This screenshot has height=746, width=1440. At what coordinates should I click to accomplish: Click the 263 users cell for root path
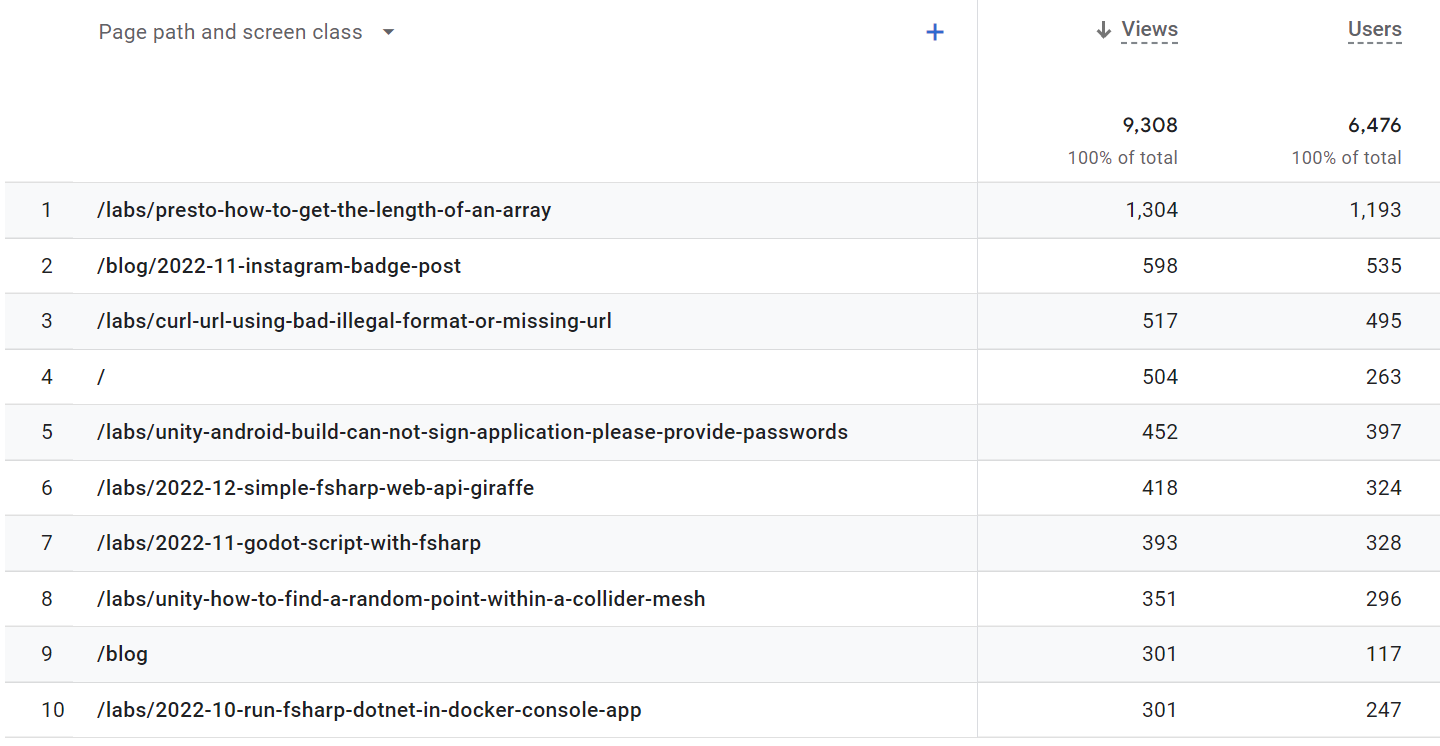click(x=1384, y=377)
